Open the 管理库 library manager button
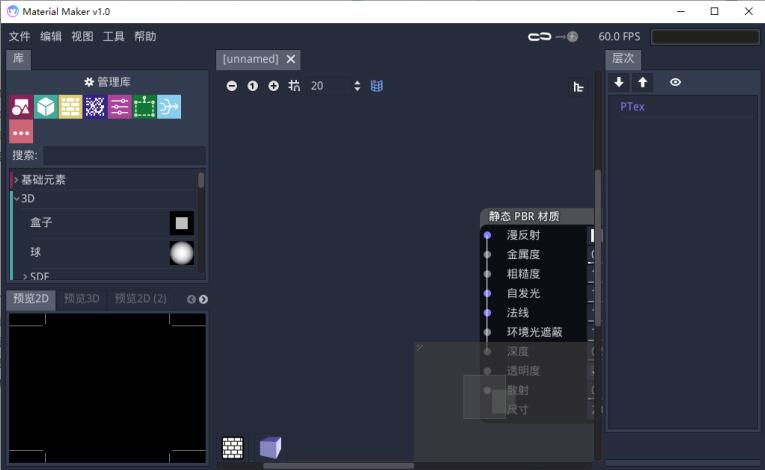Viewport: 765px width, 470px height. coord(107,82)
